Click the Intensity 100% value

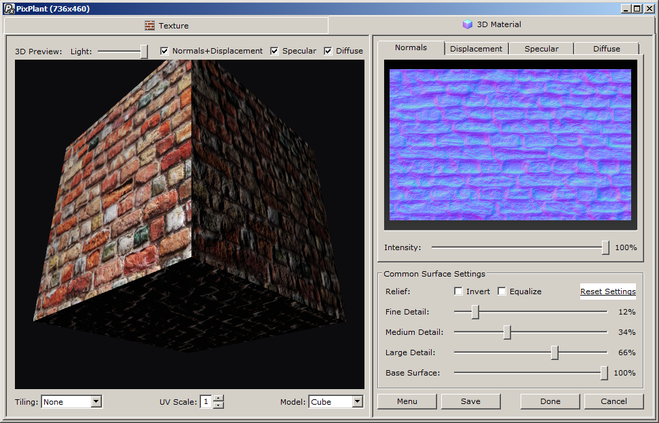pos(626,248)
